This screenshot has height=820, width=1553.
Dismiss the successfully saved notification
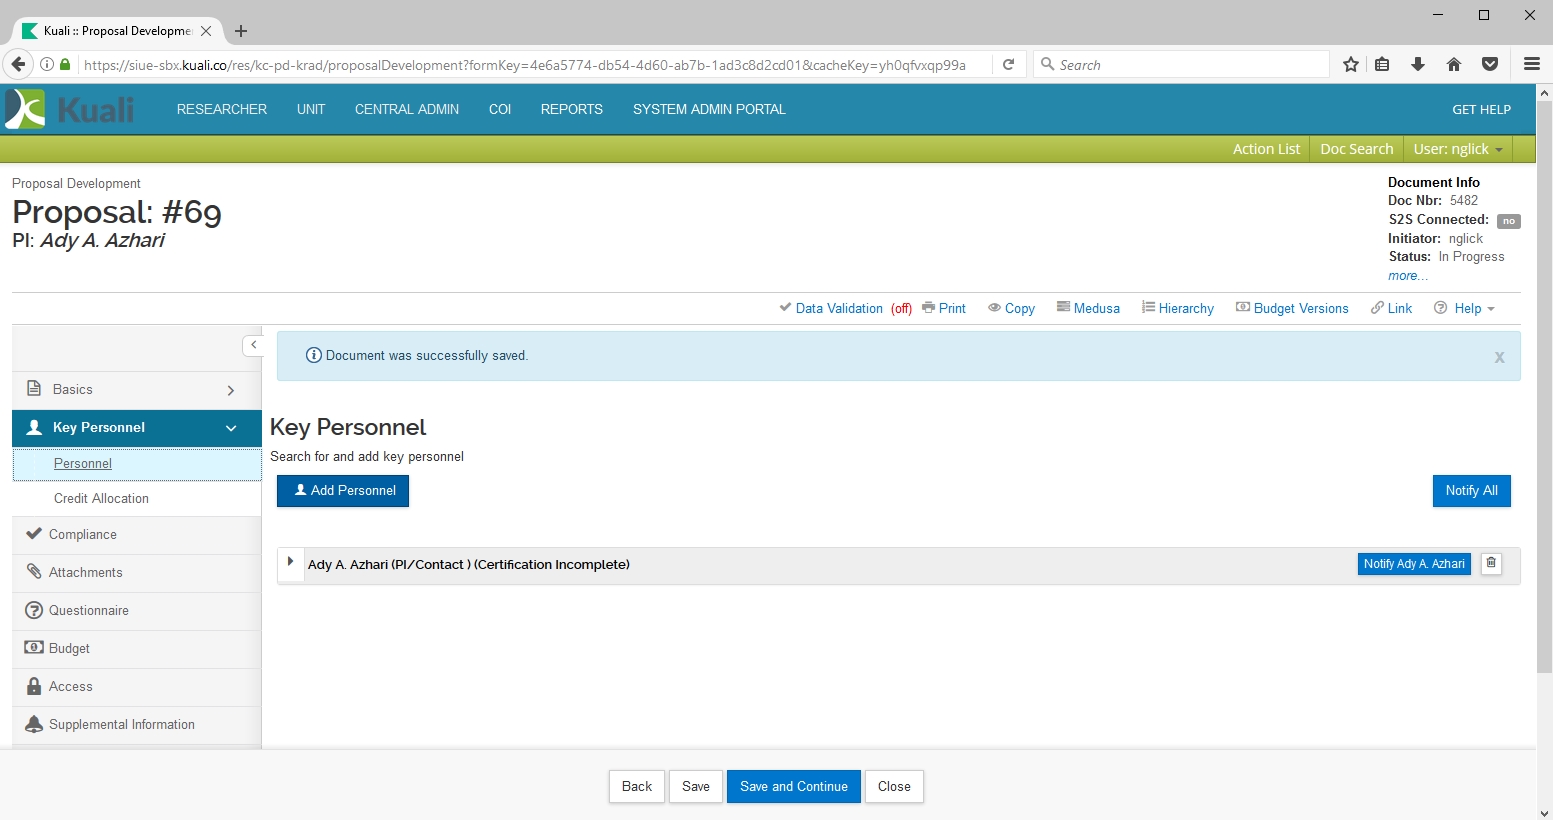[x=1499, y=357]
